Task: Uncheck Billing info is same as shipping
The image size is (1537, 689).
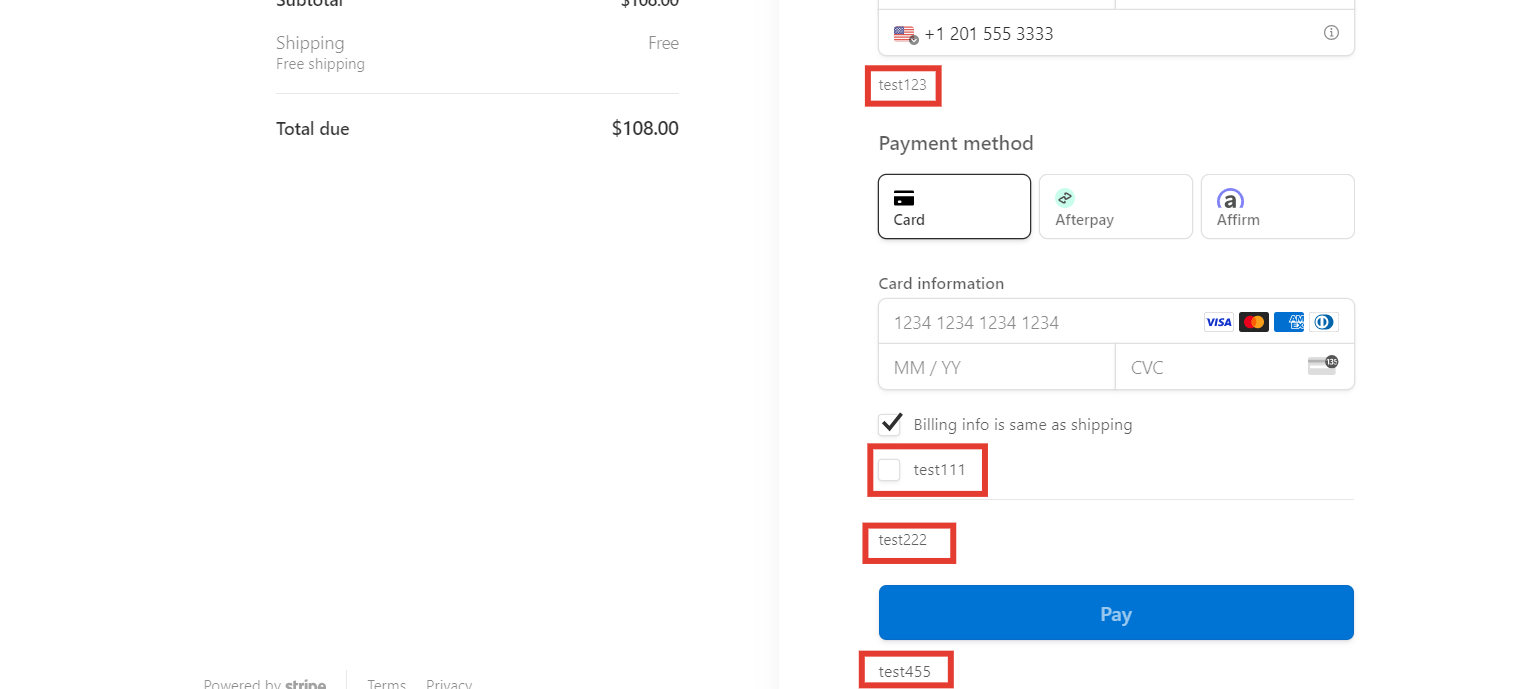Action: coord(890,424)
